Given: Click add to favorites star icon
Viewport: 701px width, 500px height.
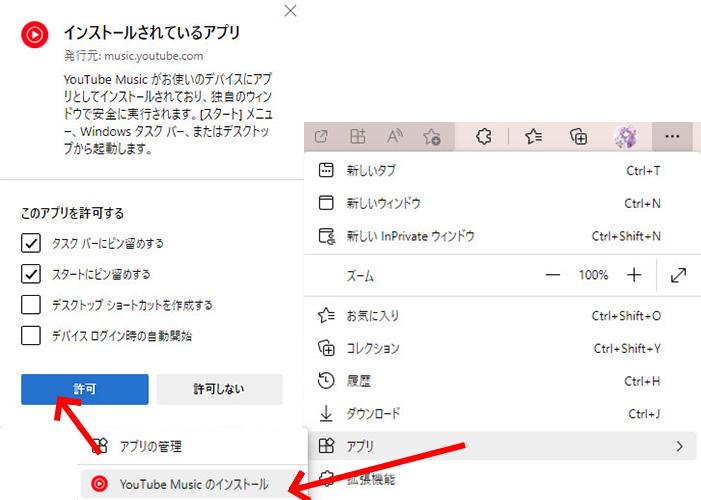Looking at the screenshot, I should click(x=432, y=136).
